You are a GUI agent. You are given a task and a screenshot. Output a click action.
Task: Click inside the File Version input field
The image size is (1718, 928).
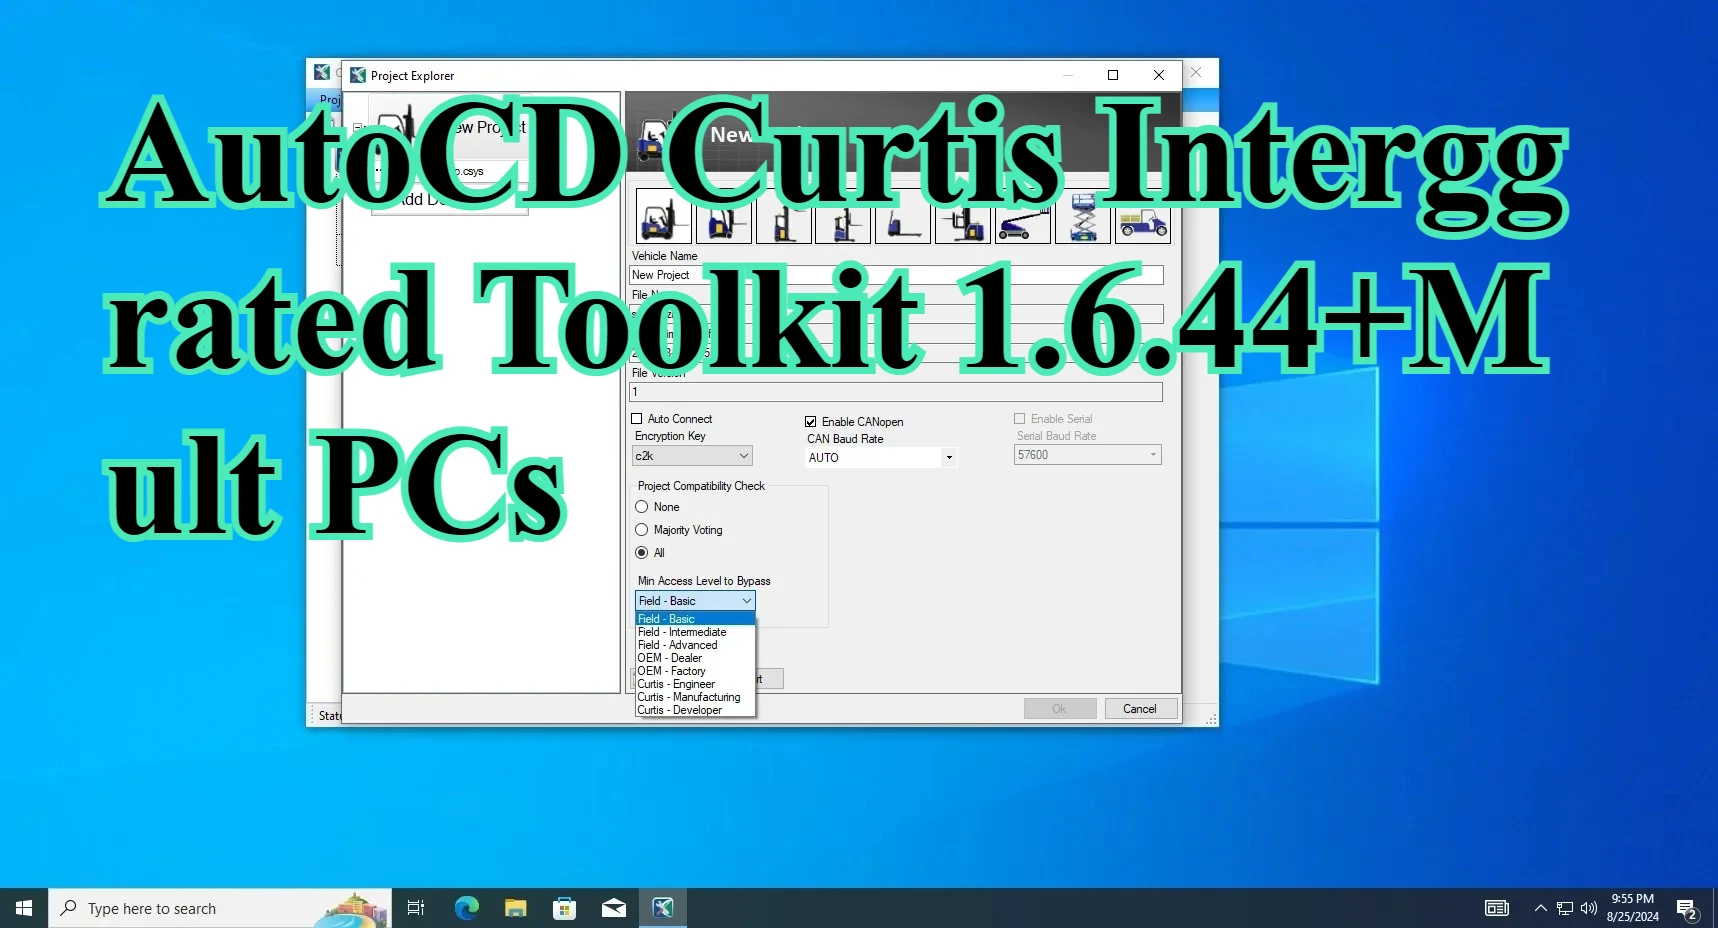click(896, 391)
